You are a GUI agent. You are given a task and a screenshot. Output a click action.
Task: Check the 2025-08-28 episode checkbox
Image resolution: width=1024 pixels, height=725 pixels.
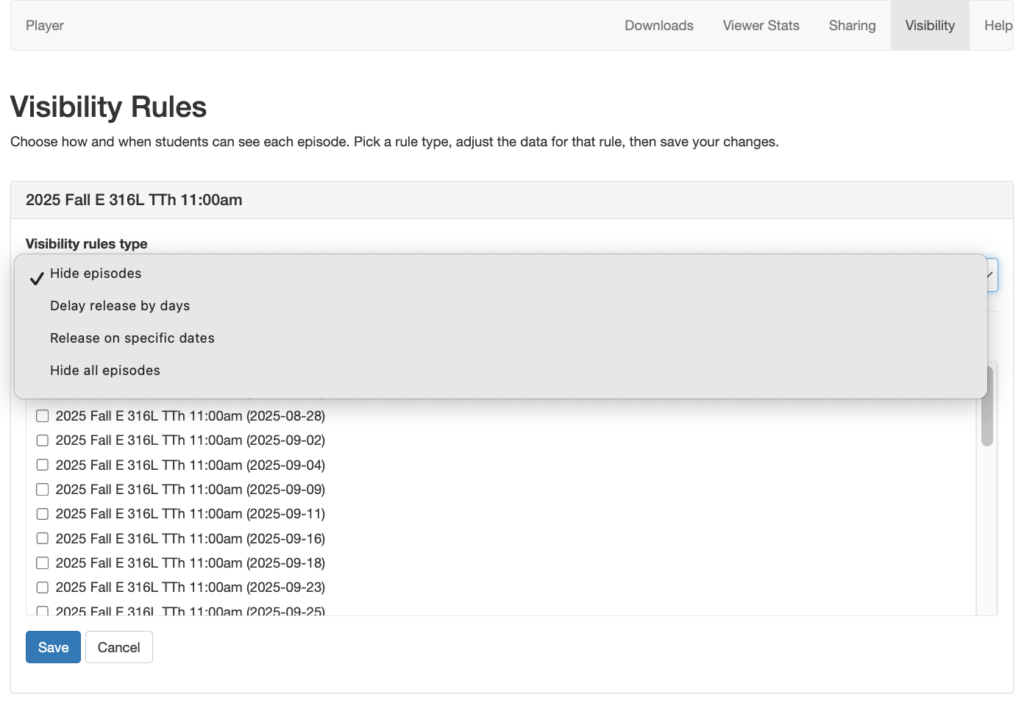click(x=41, y=415)
